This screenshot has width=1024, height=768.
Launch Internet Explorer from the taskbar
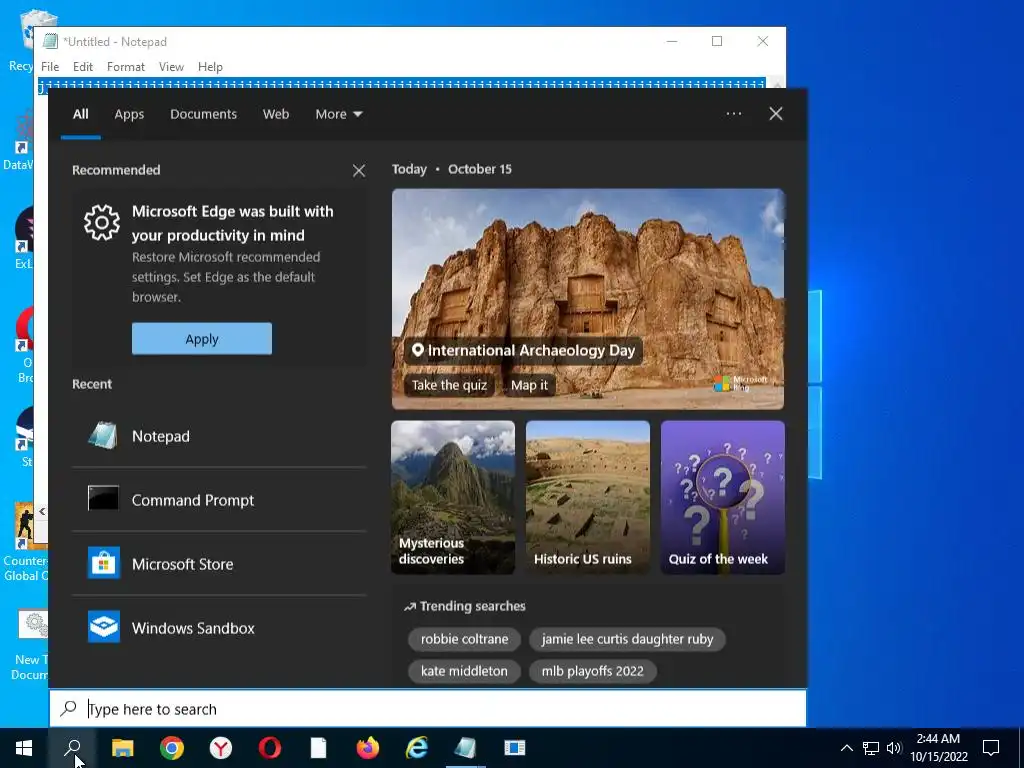click(417, 748)
